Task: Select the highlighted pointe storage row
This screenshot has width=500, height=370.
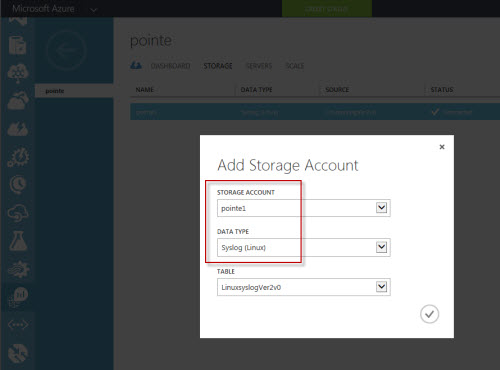Action: 315,112
